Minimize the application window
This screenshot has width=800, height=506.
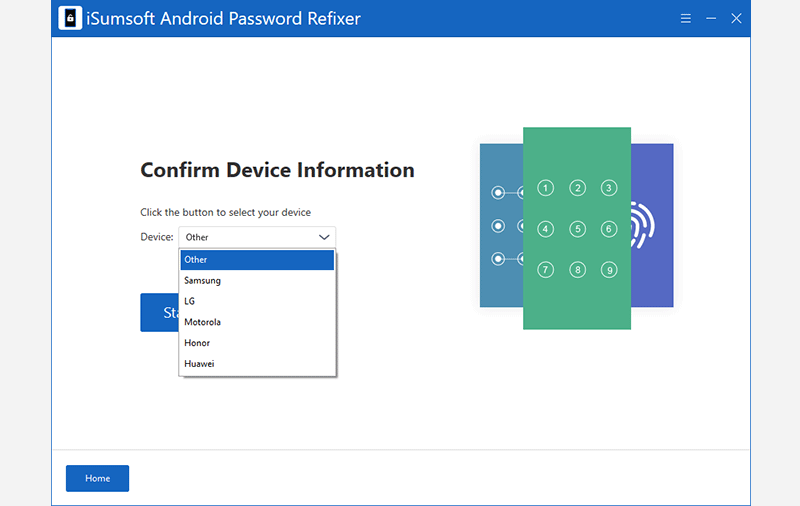711,19
